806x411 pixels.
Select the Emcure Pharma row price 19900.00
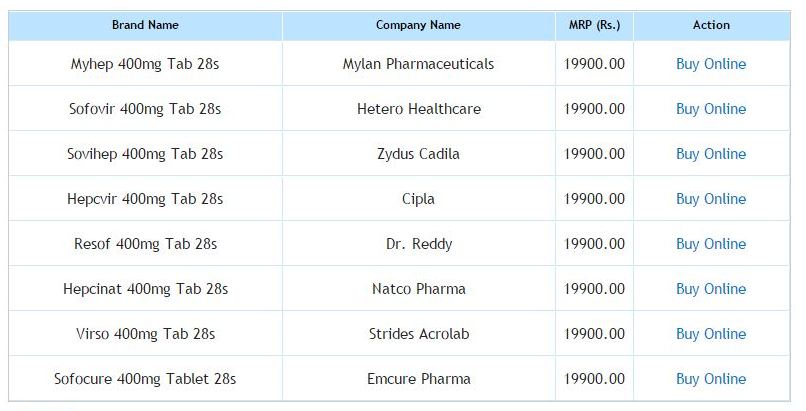tap(594, 379)
